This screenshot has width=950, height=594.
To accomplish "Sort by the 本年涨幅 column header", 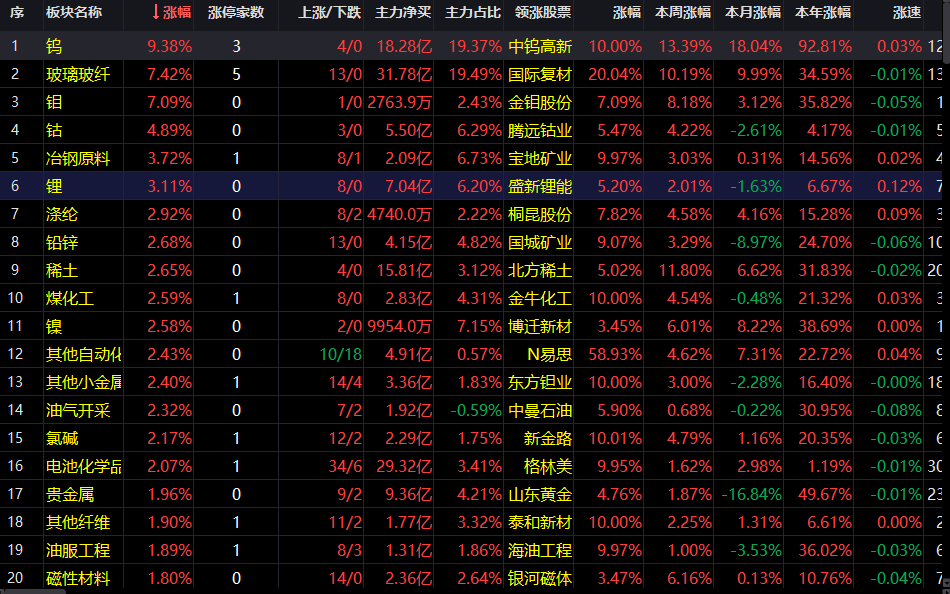I will tap(823, 12).
